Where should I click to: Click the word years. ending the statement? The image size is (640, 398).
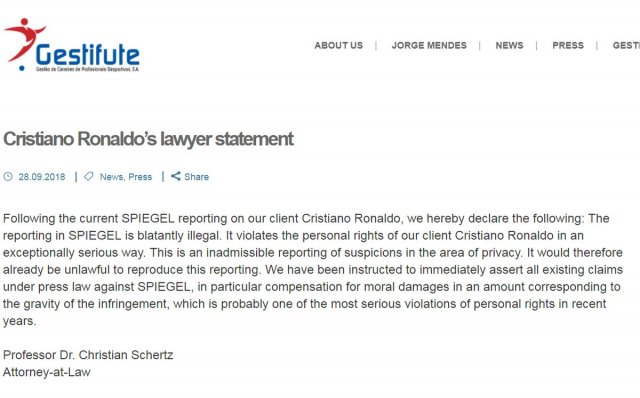20,322
